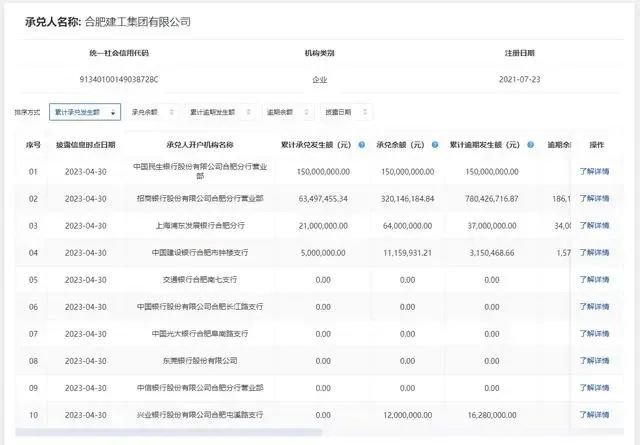Click the horizontal scrollbar below the table

coord(169,432)
